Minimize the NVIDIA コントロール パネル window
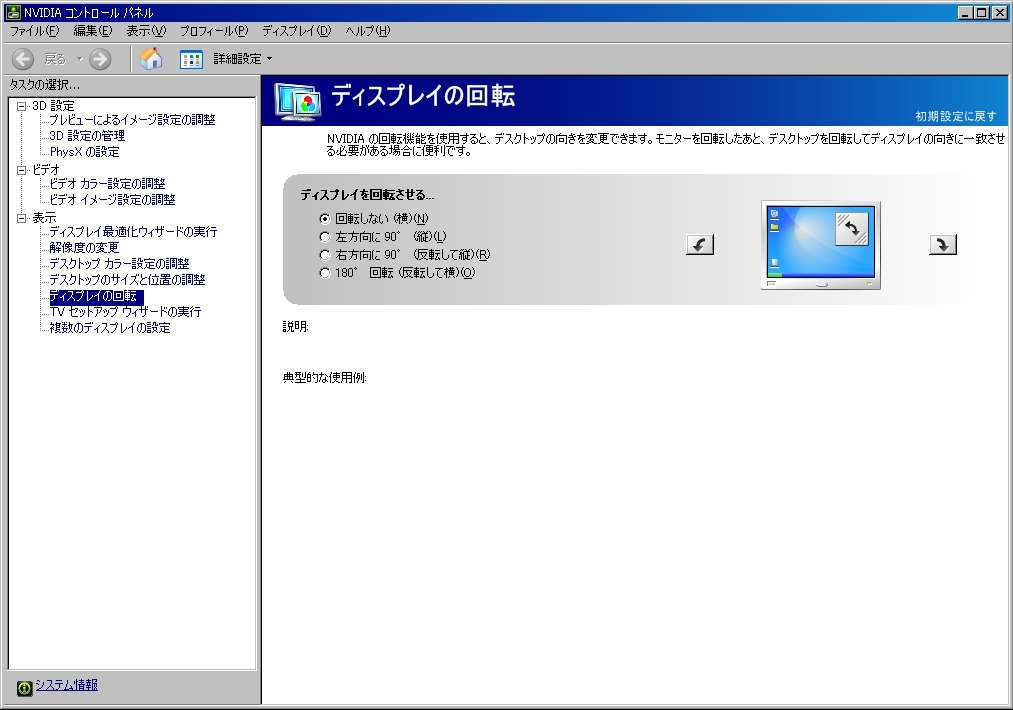This screenshot has width=1013, height=710. 965,12
